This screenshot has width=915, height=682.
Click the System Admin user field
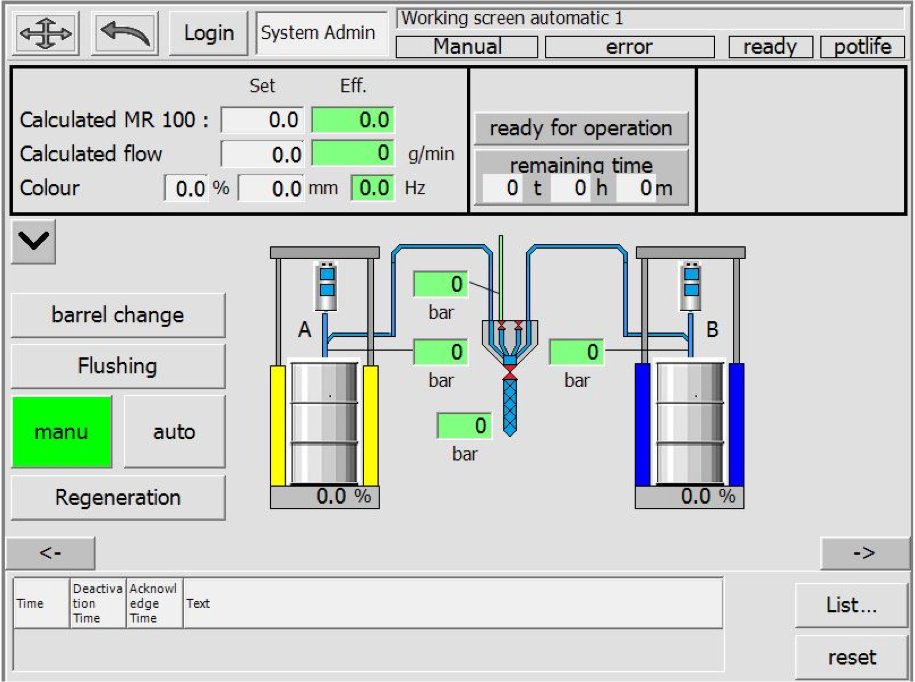pyautogui.click(x=322, y=33)
